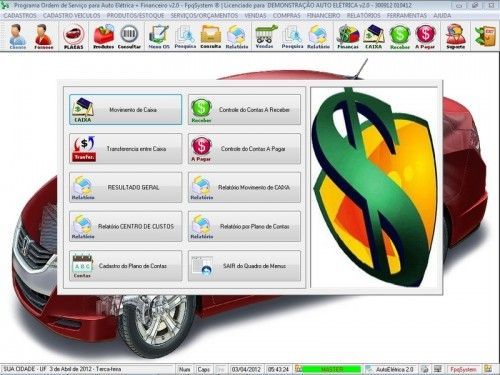Viewport: 500px width, 375px height.
Task: Open Relatório Movimento de CAIXA
Action: (244, 188)
